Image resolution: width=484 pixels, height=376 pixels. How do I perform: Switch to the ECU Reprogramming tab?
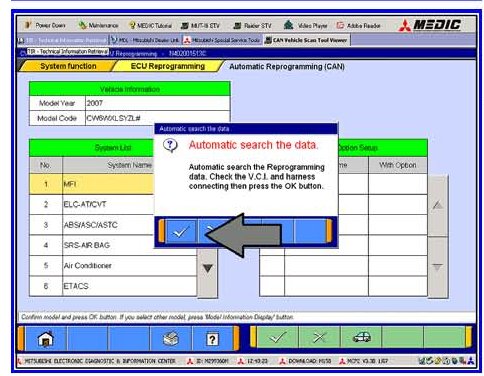coord(168,66)
